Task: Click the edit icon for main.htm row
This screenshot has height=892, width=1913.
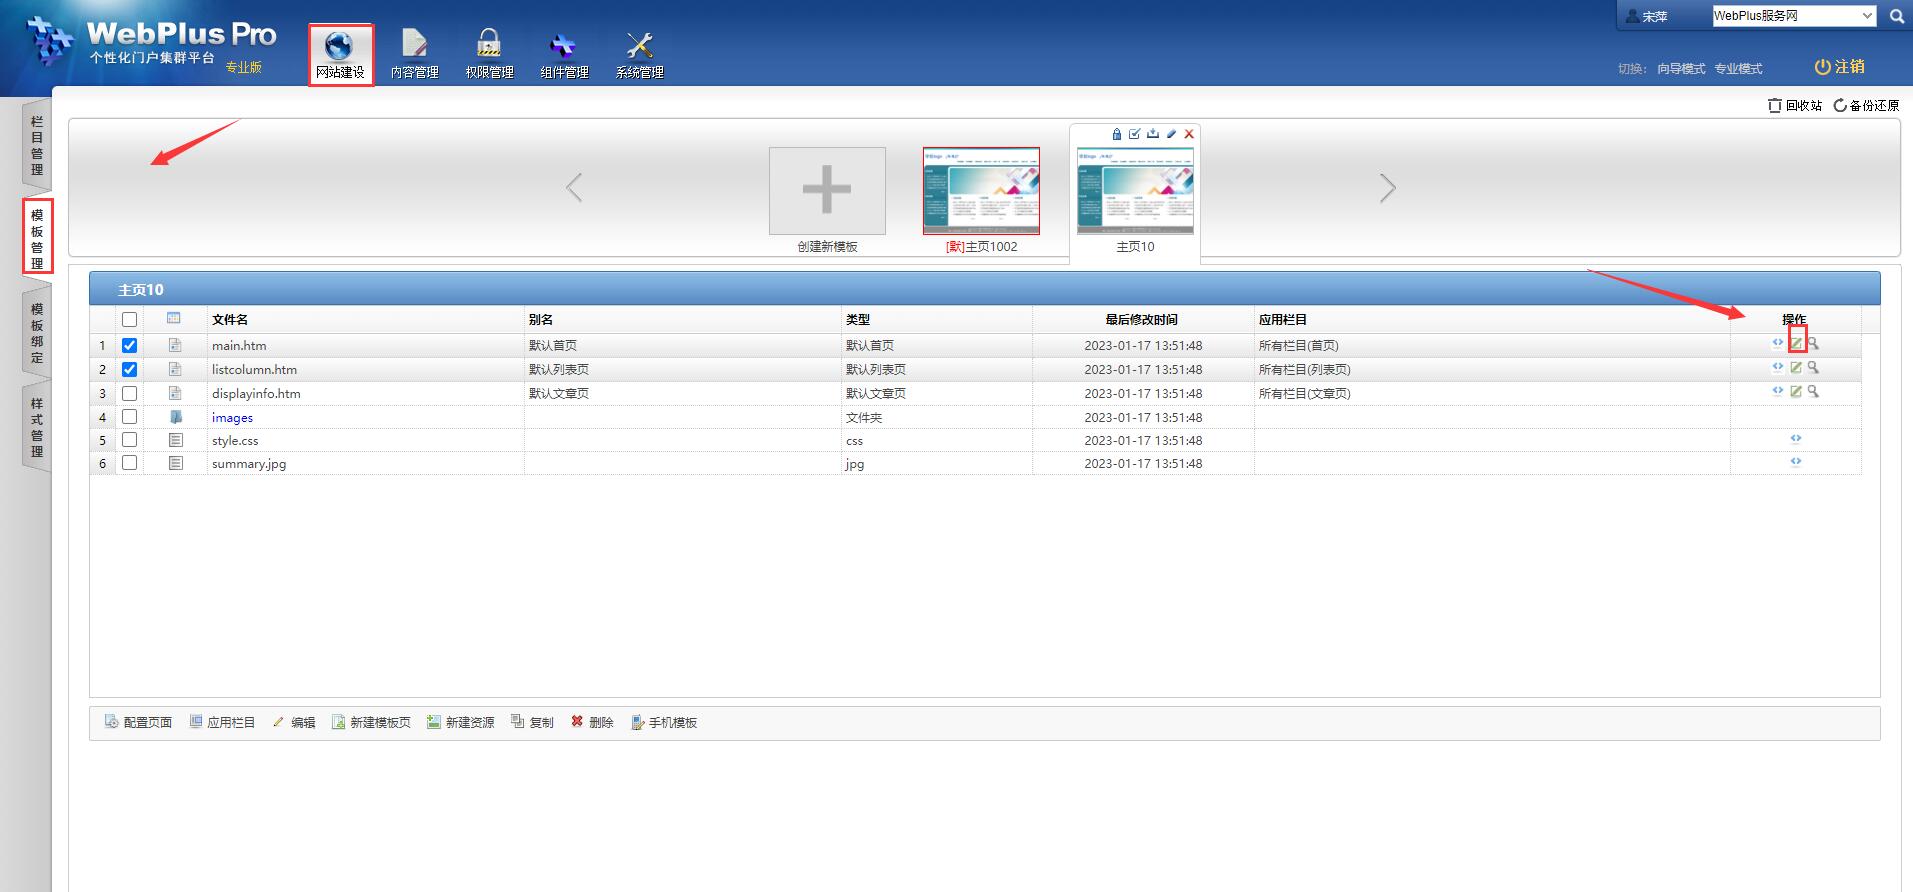Action: [x=1796, y=343]
